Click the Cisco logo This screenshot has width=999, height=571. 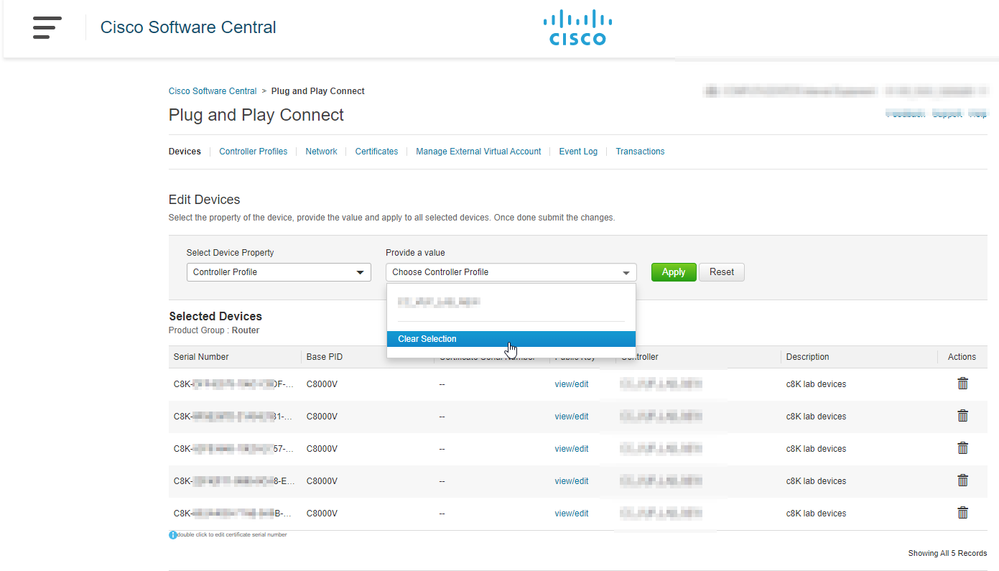[x=578, y=27]
